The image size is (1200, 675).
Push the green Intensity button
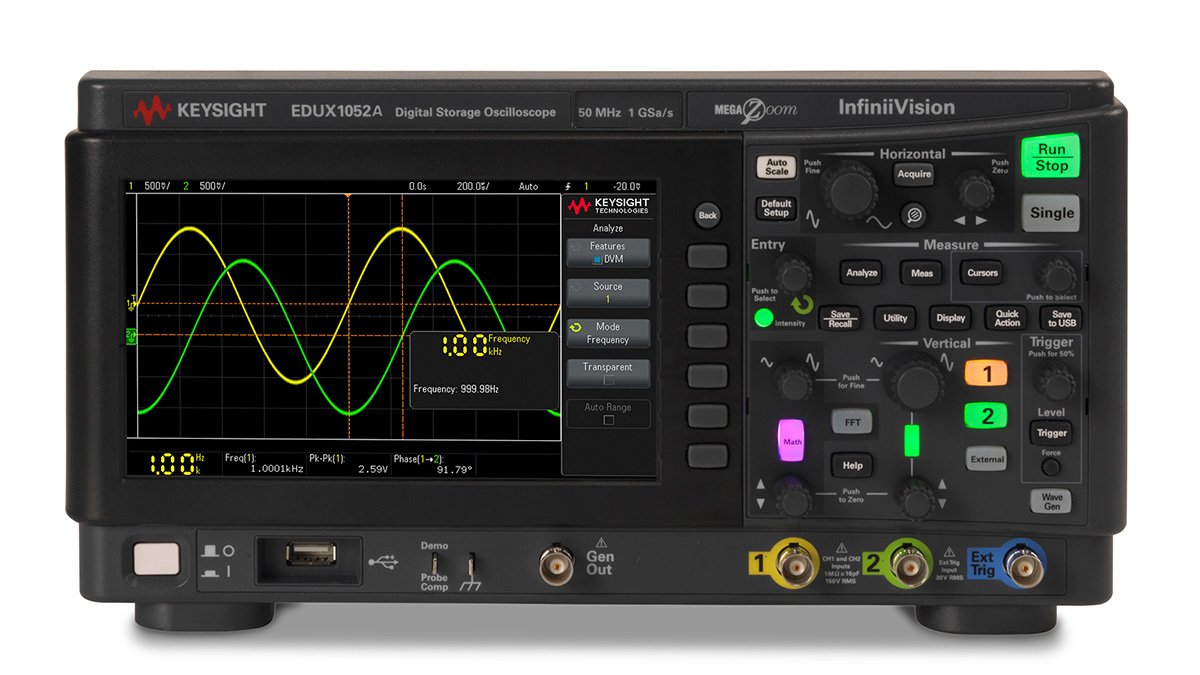coord(765,320)
